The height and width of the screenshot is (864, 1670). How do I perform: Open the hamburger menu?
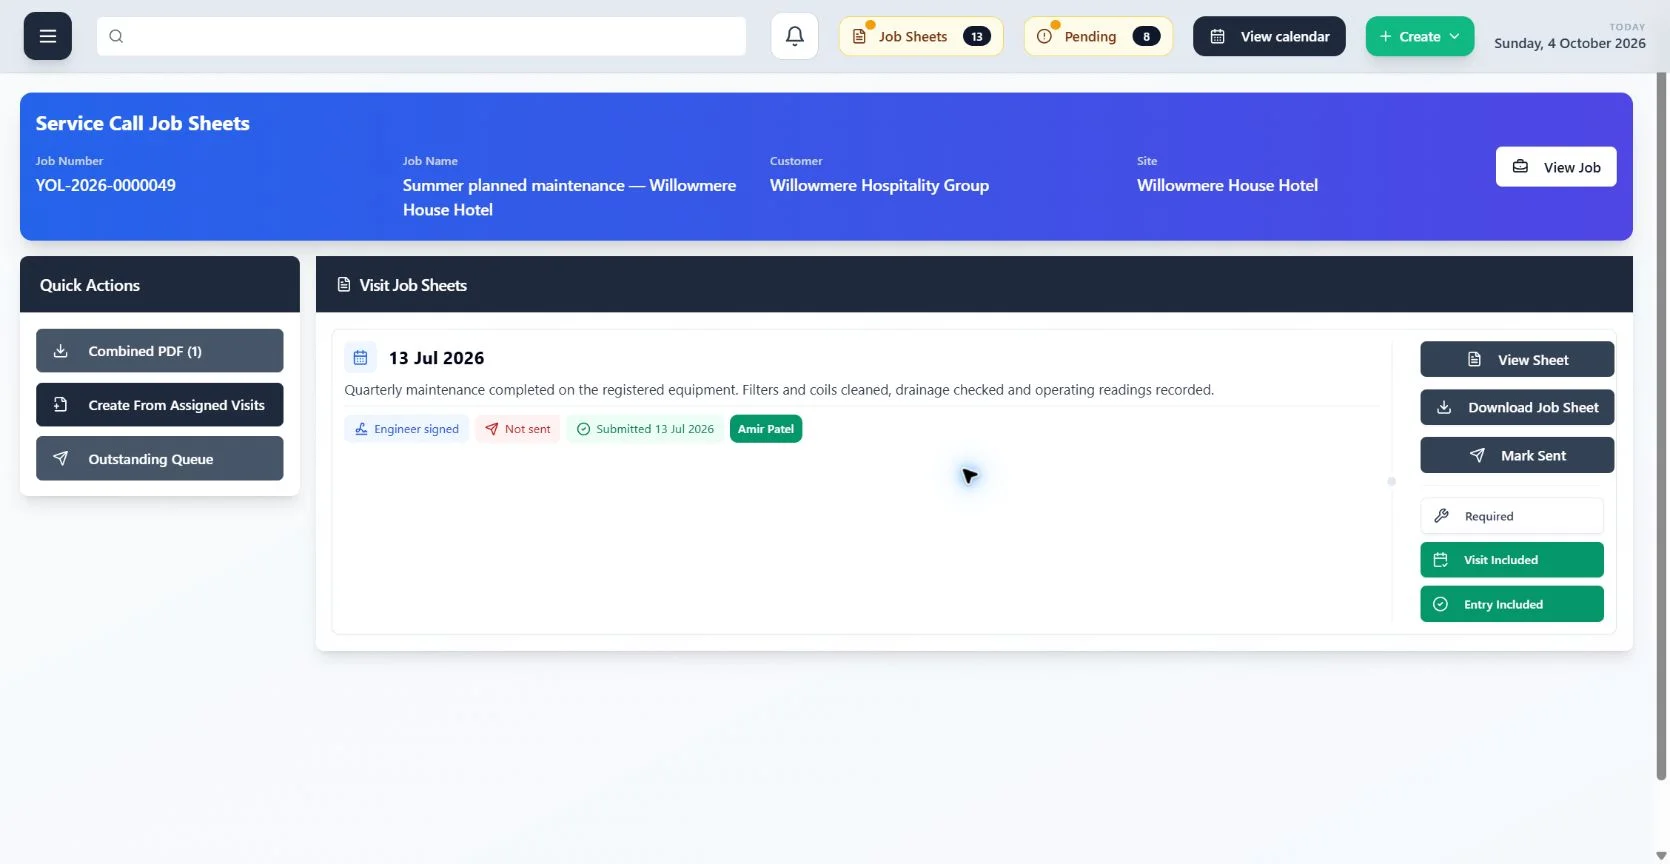pos(48,36)
